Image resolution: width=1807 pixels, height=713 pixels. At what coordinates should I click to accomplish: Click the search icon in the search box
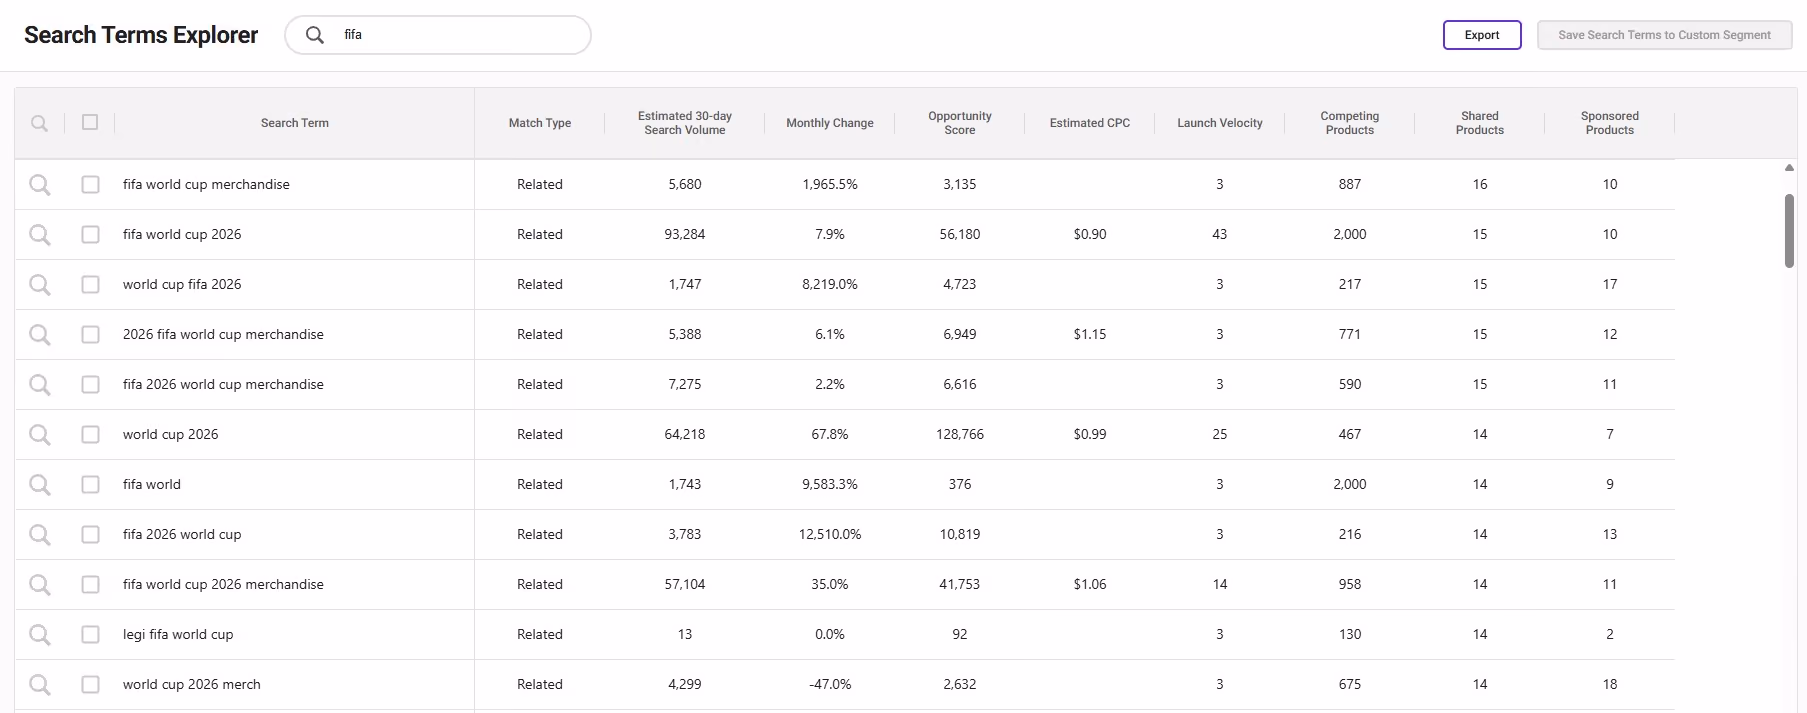[x=315, y=35]
